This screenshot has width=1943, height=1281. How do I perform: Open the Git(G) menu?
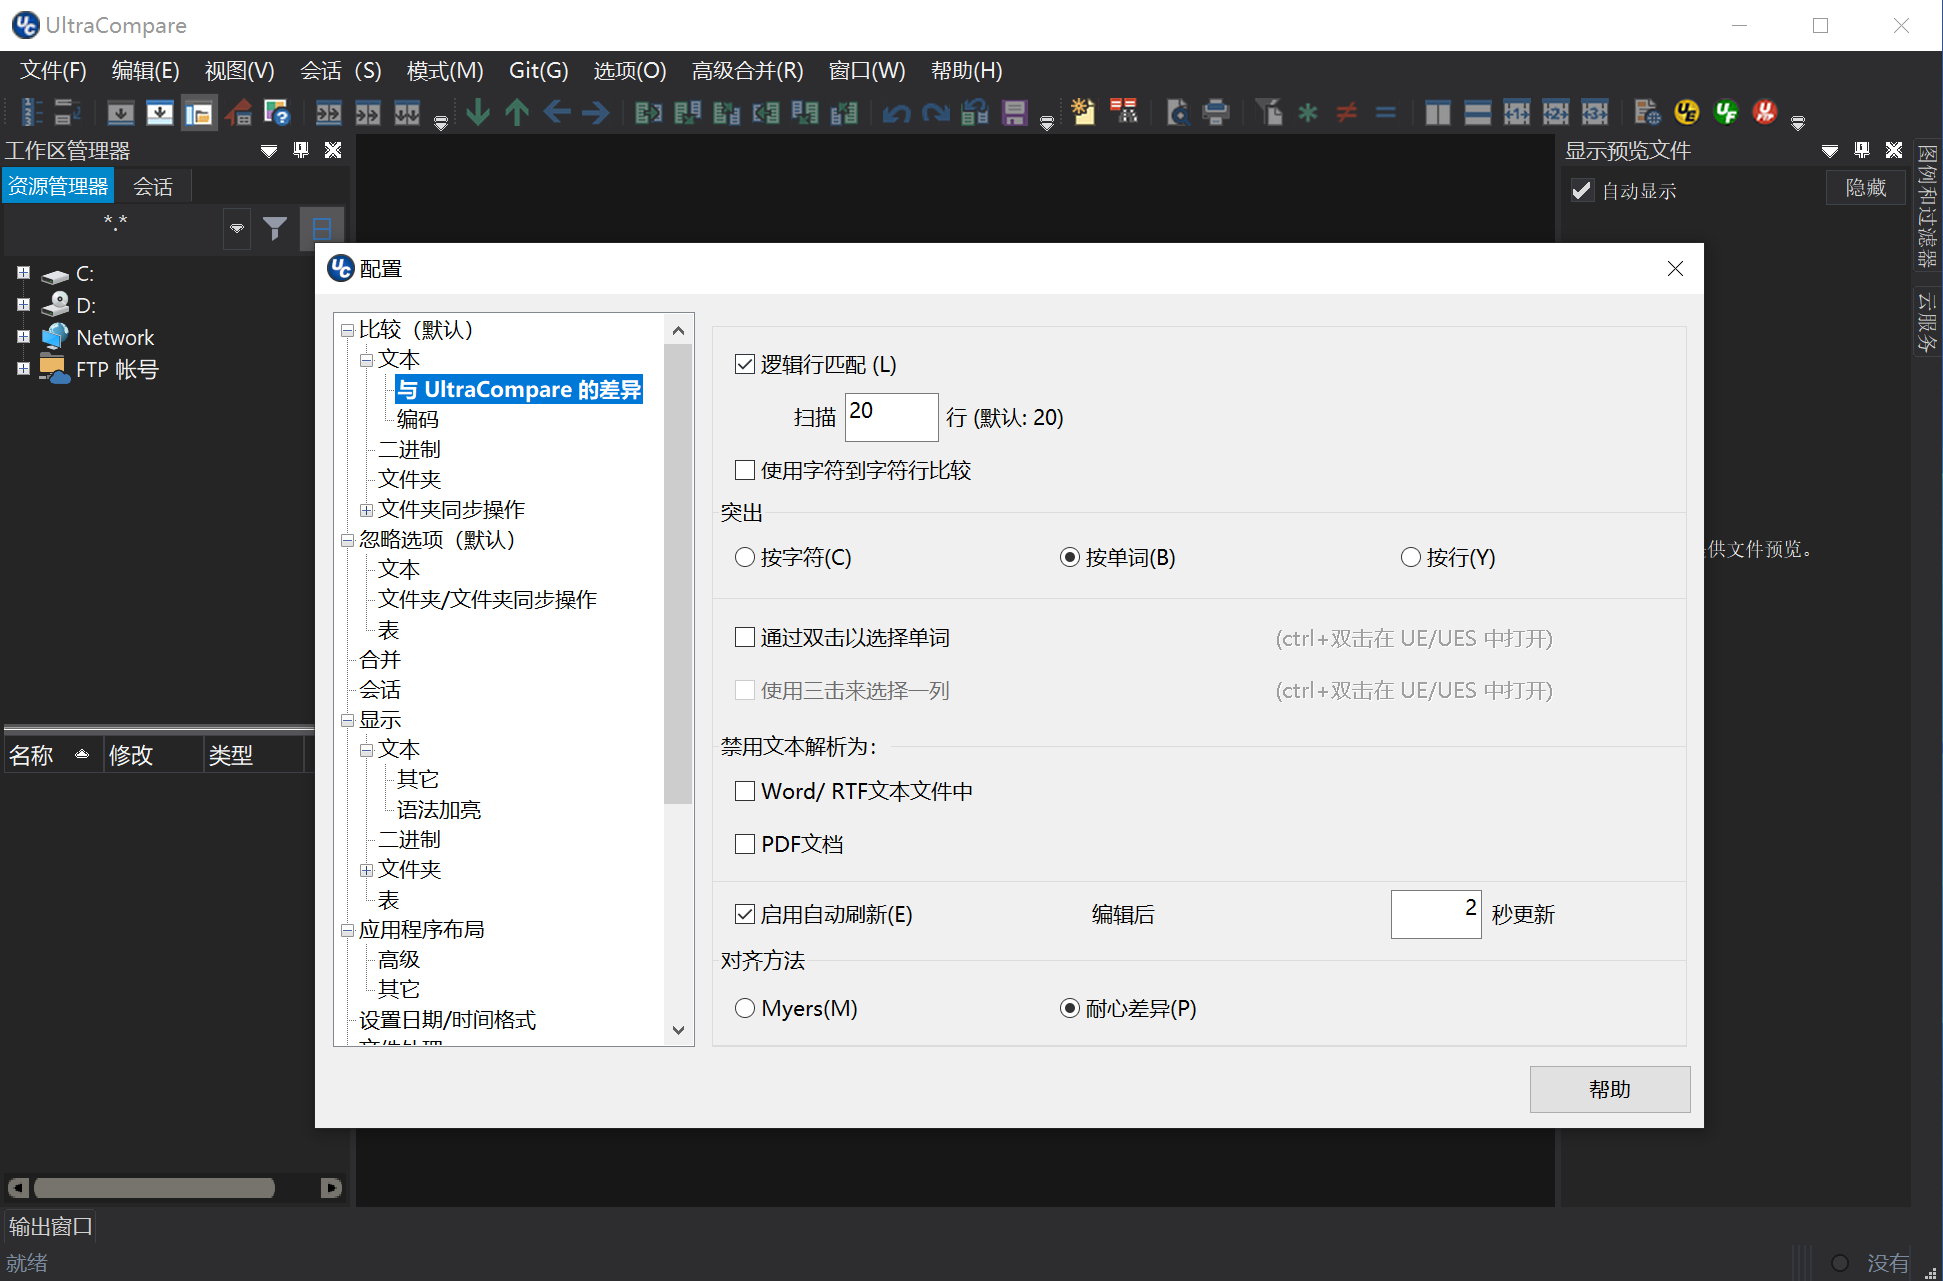(539, 71)
